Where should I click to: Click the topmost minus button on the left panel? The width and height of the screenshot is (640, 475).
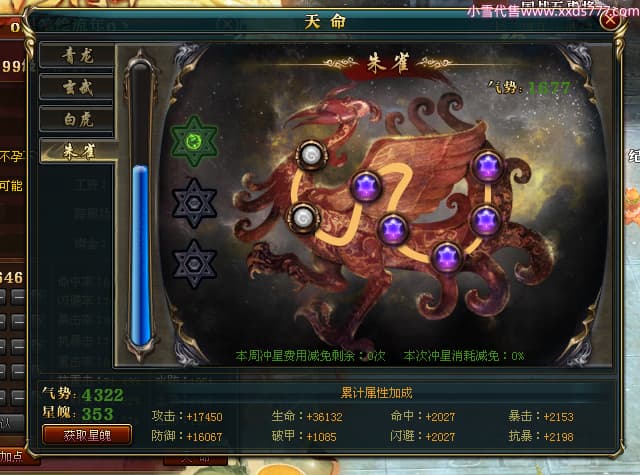18,297
